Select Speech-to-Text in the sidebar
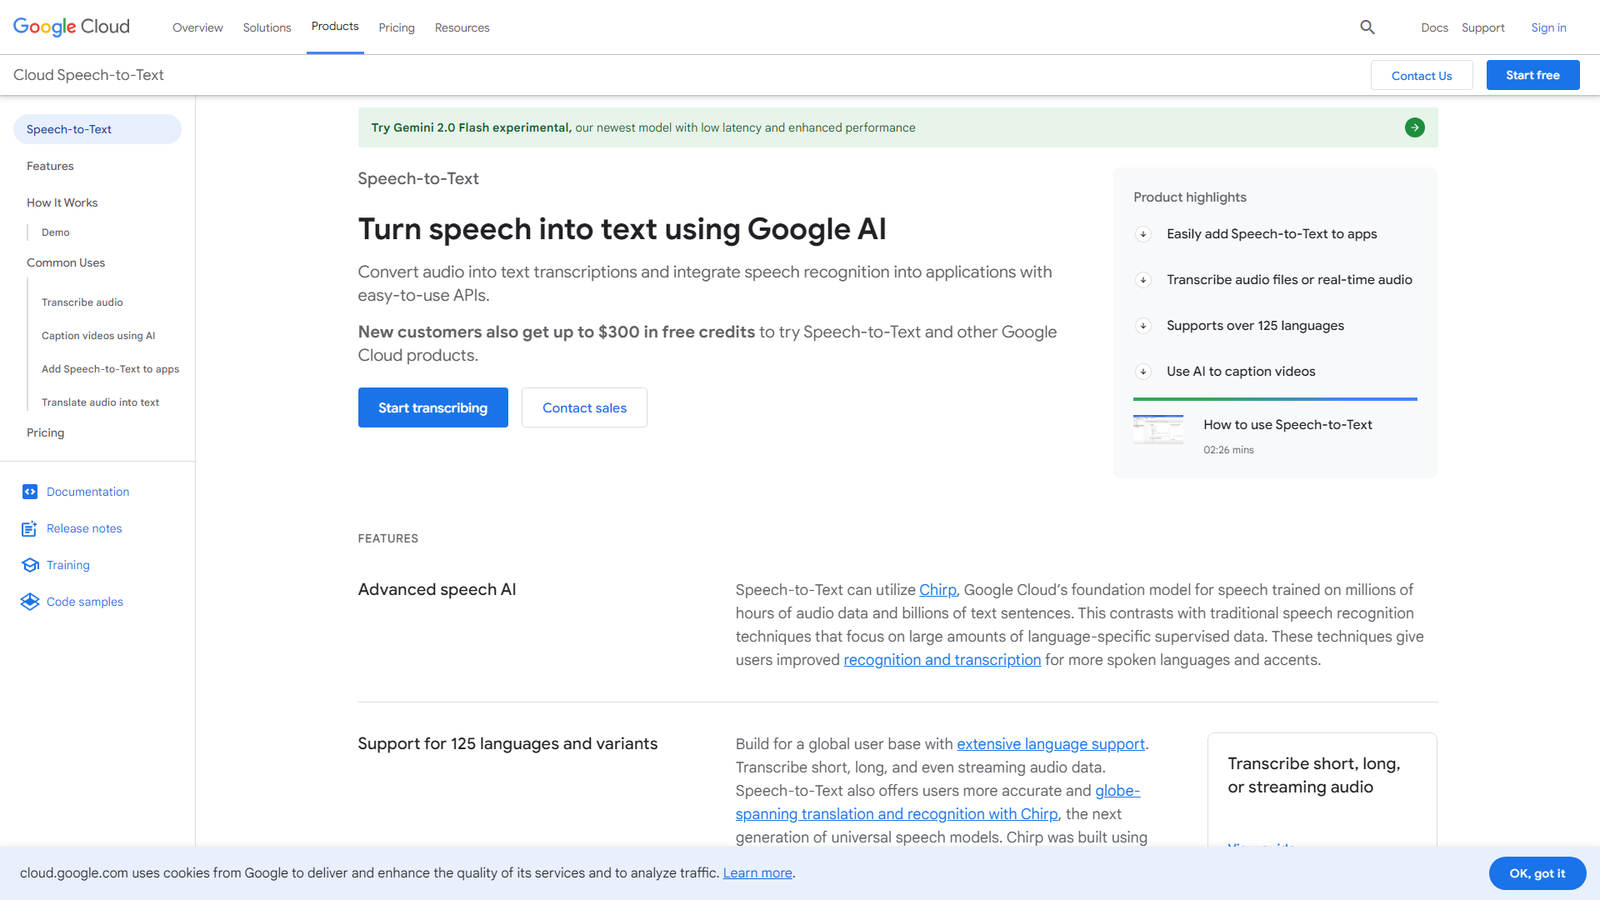 tap(97, 129)
